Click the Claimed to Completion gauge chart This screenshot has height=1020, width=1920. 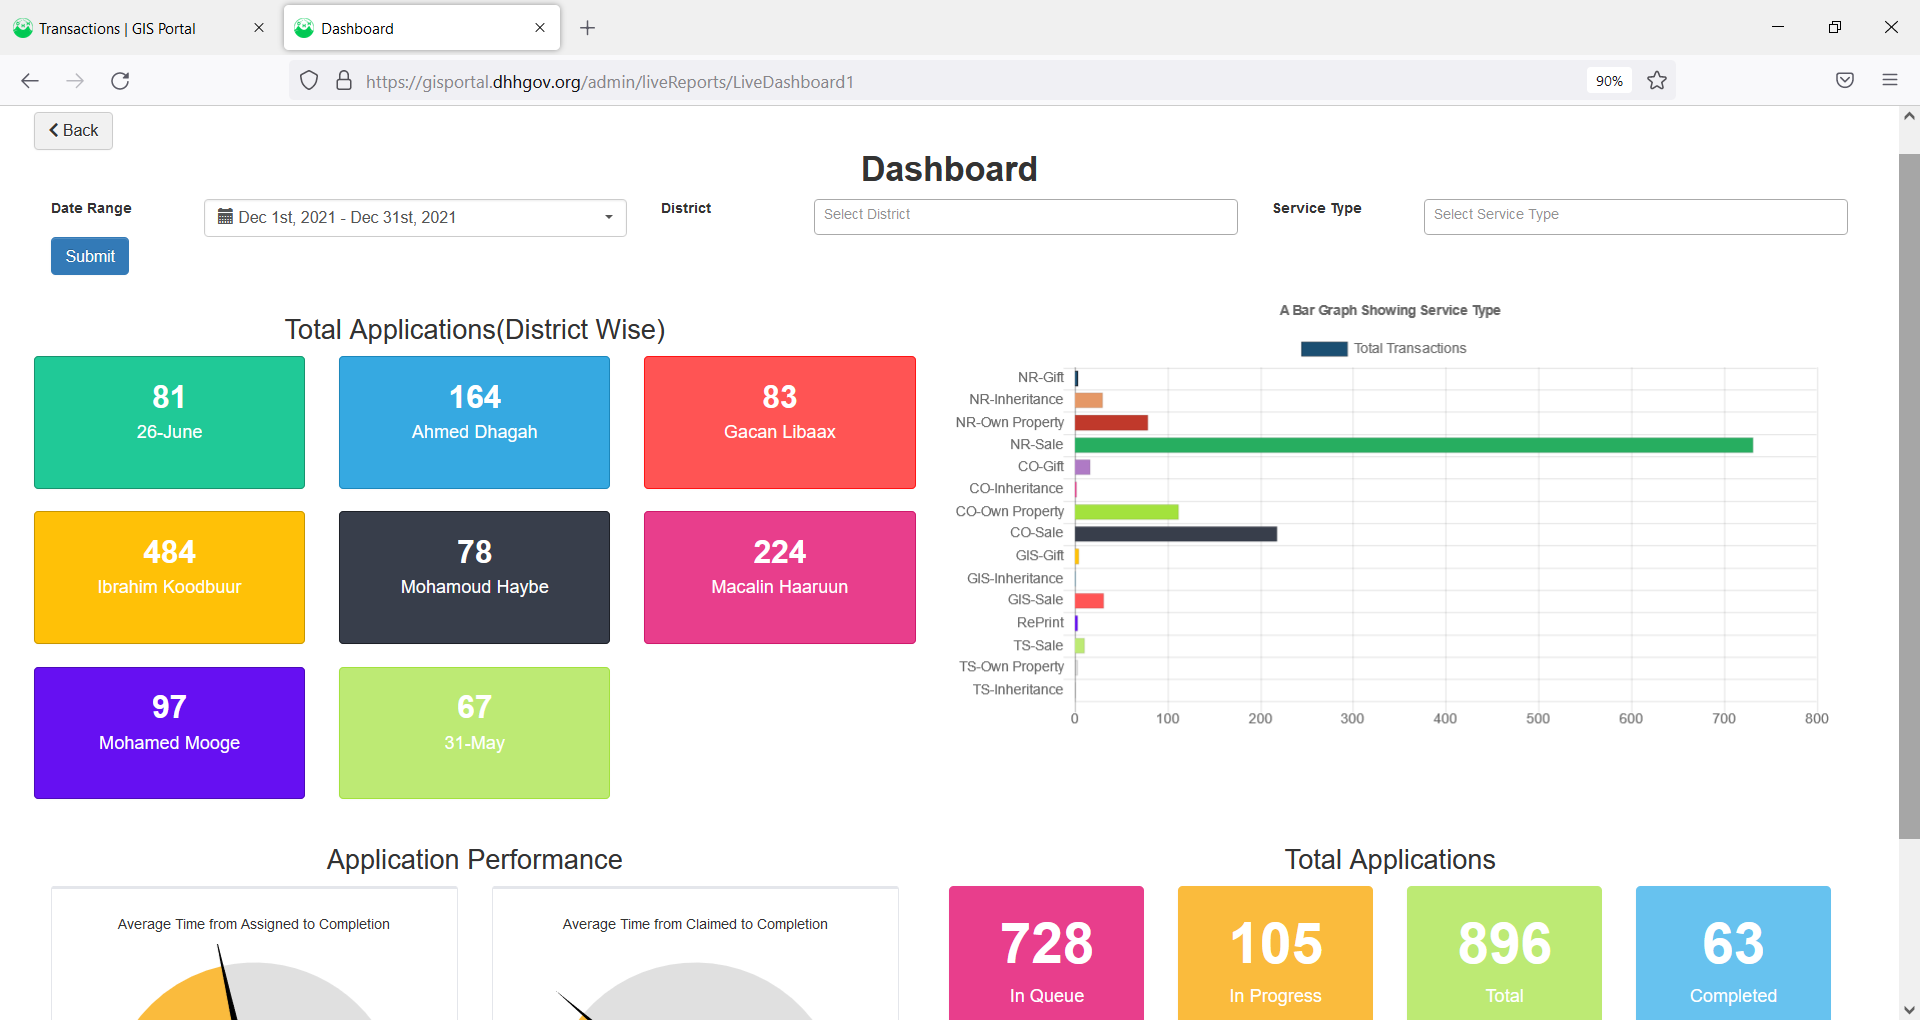[695, 990]
